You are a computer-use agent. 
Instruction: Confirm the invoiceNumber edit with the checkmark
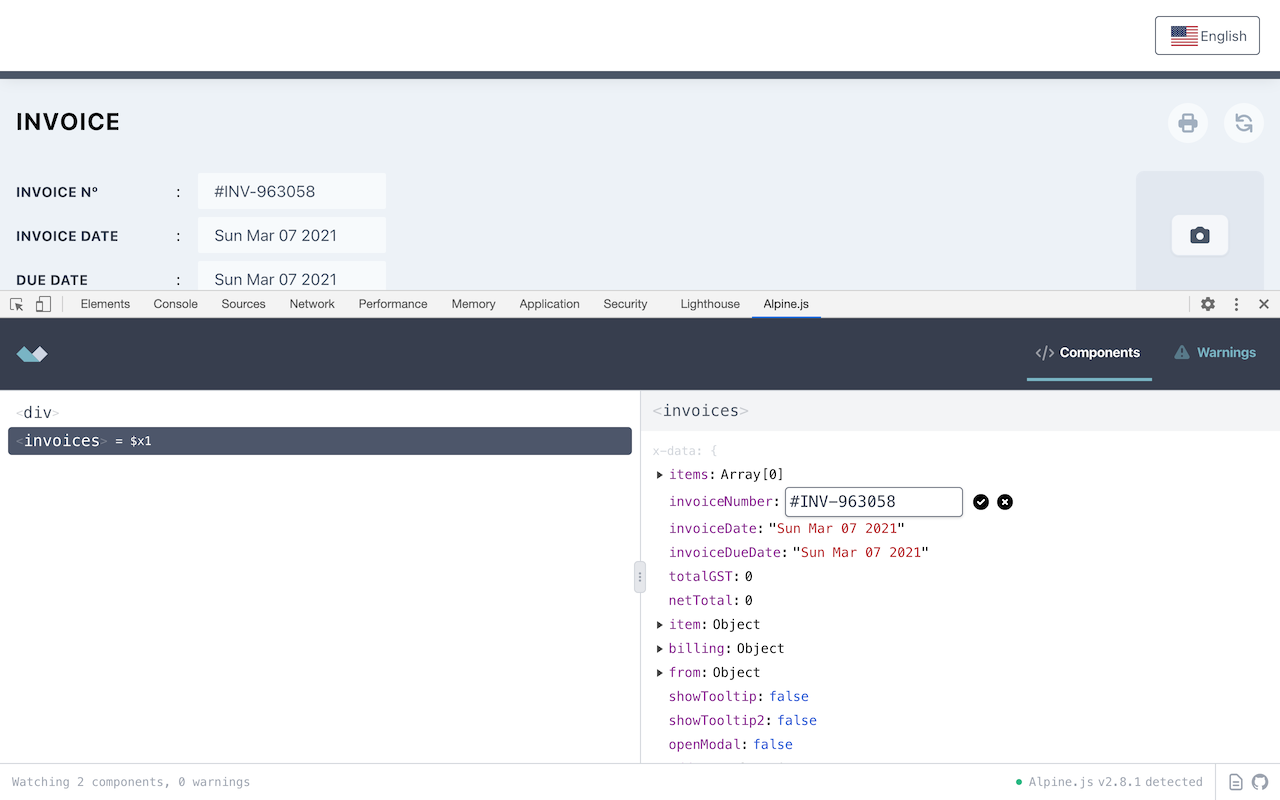[x=981, y=501]
